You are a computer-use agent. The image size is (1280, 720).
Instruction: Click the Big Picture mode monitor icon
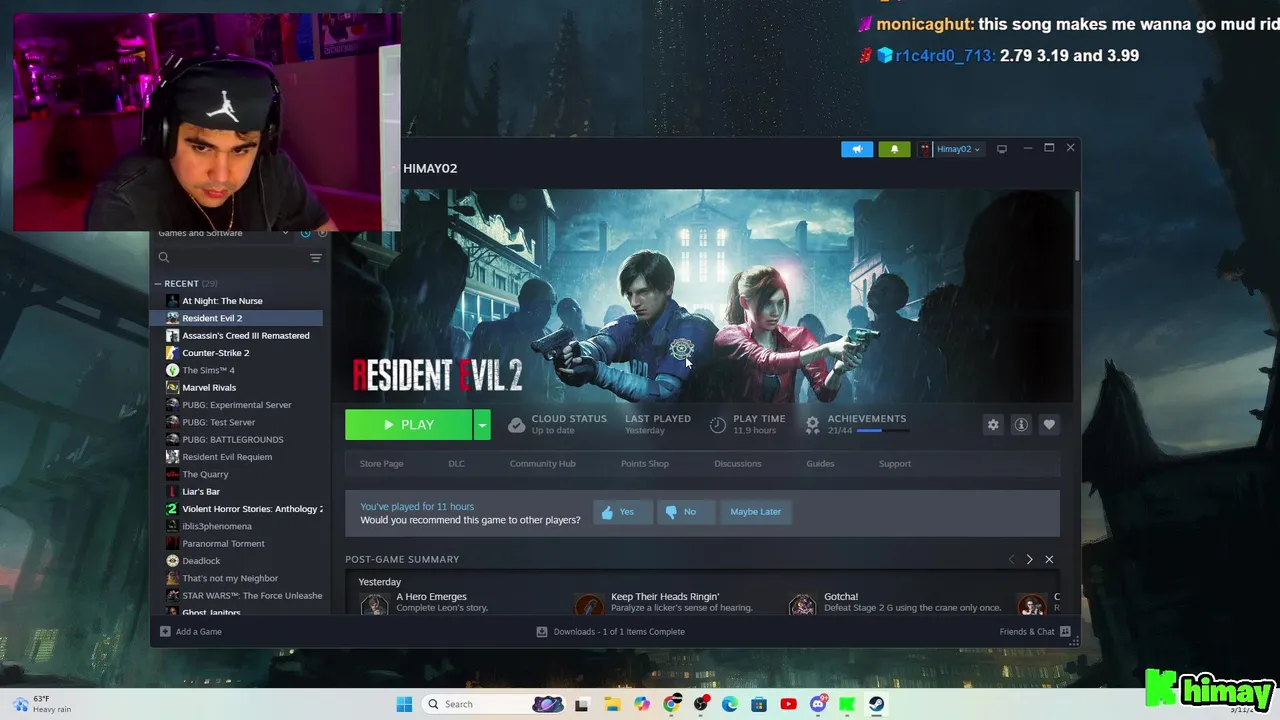point(1001,149)
